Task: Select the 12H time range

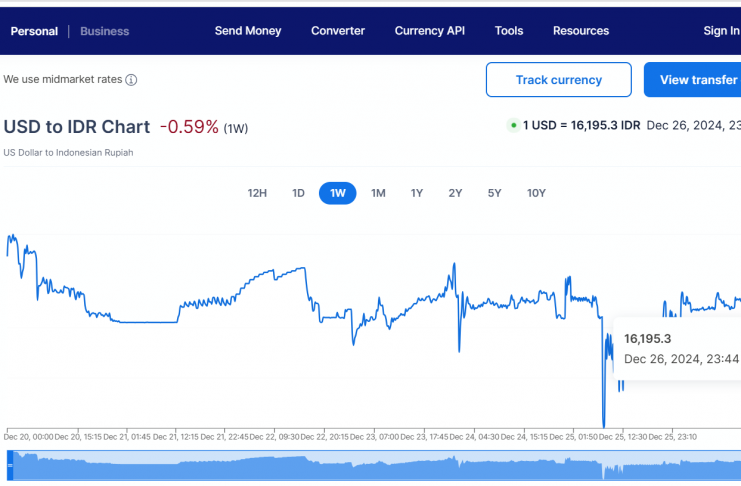Action: pos(257,193)
